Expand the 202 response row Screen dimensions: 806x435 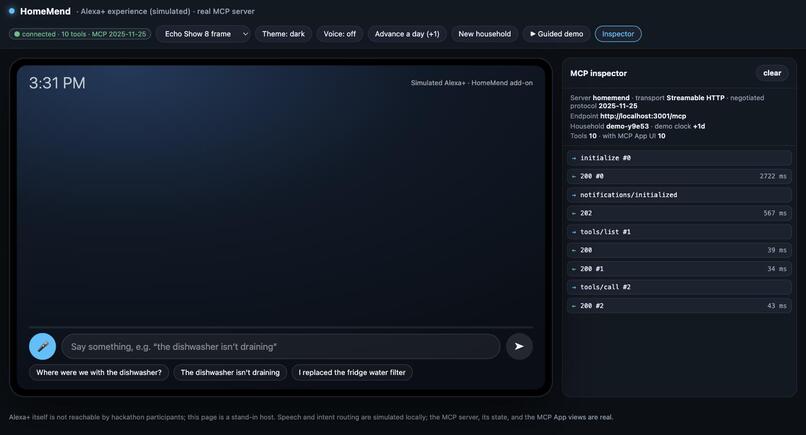[x=679, y=213]
